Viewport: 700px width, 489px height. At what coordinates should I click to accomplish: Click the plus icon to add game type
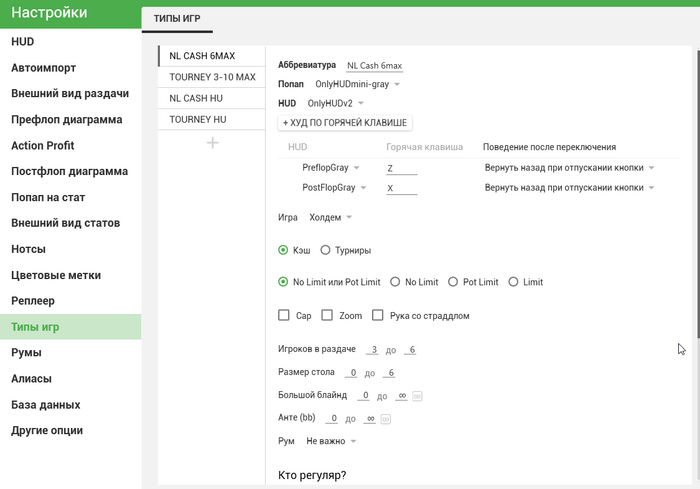212,143
